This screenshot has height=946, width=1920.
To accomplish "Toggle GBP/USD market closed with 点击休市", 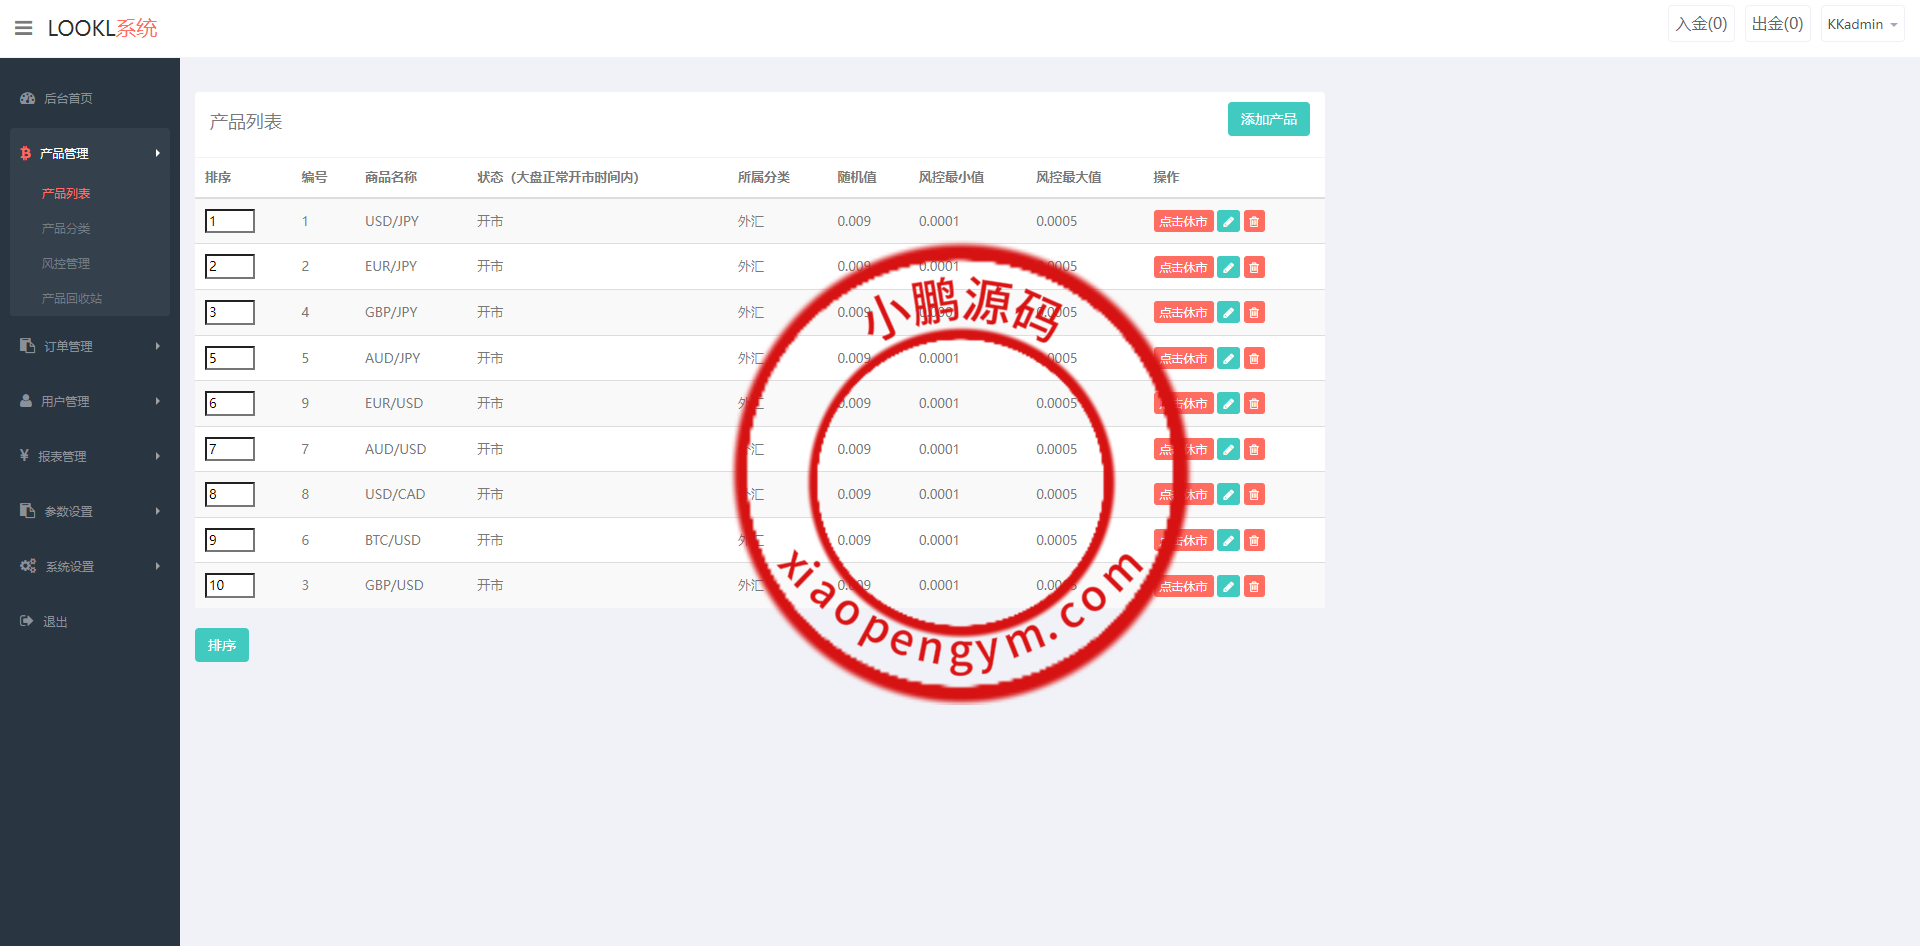I will (1183, 586).
